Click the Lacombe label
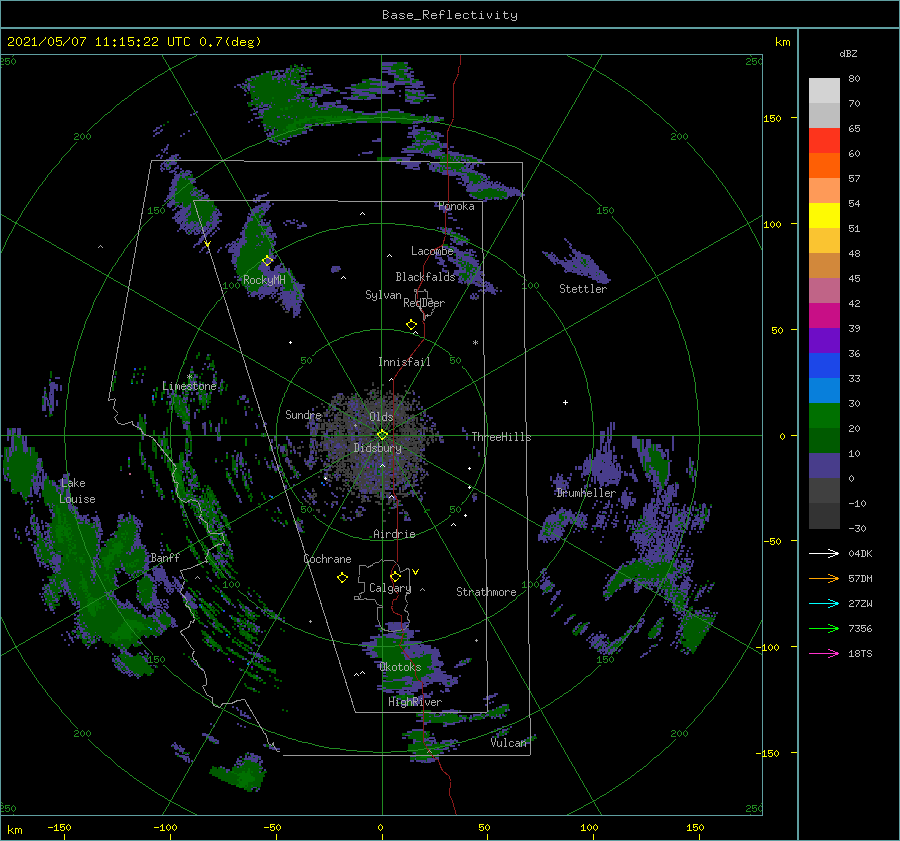 [x=432, y=251]
